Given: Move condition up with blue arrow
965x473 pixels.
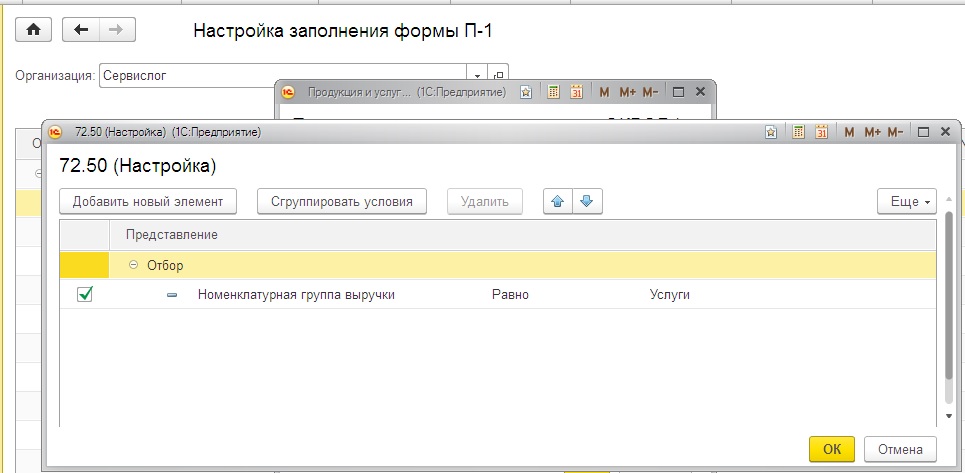Looking at the screenshot, I should pyautogui.click(x=558, y=201).
